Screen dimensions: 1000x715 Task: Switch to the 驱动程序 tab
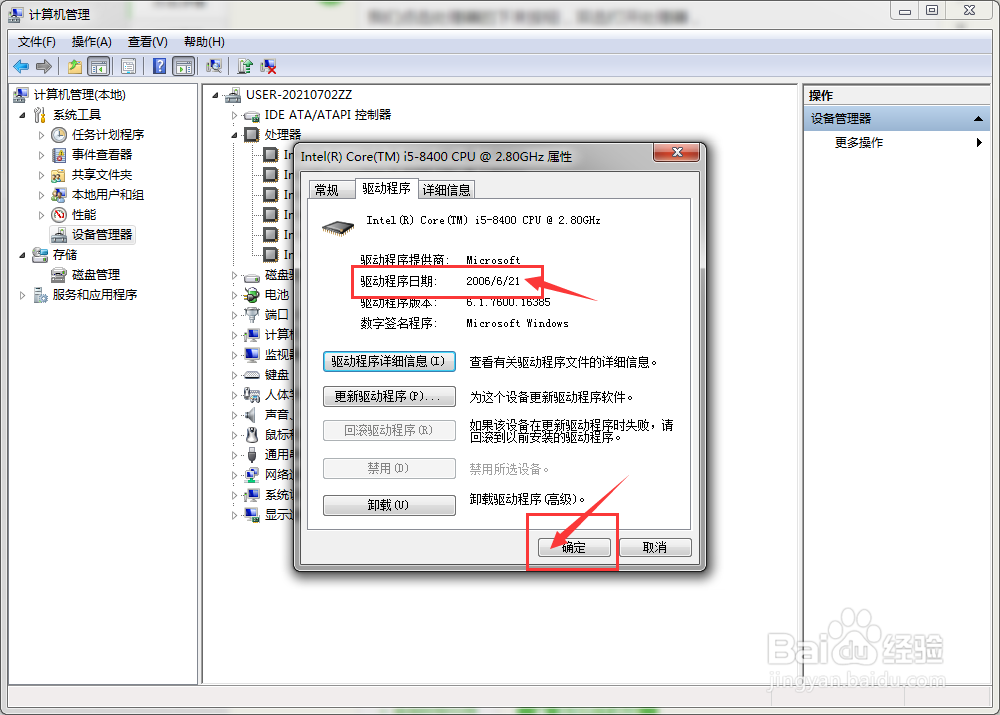(386, 188)
